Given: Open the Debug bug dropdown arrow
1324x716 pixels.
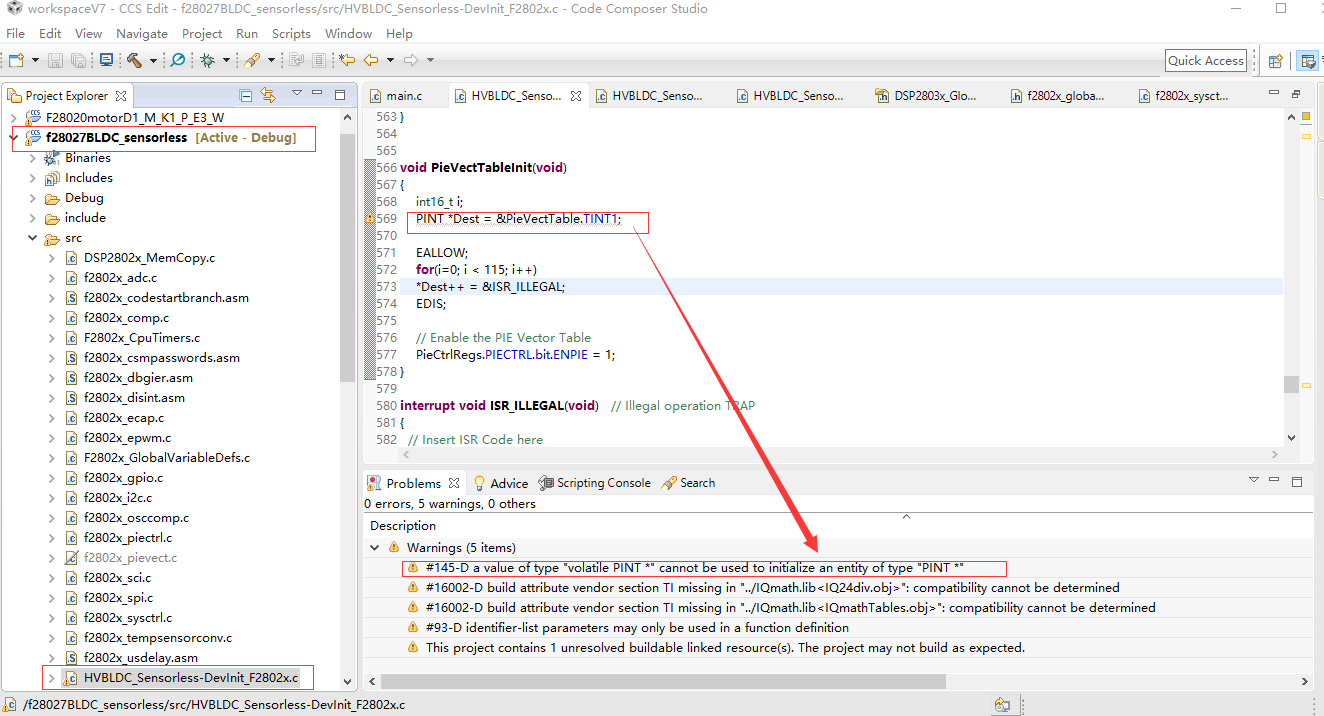Looking at the screenshot, I should pos(225,60).
